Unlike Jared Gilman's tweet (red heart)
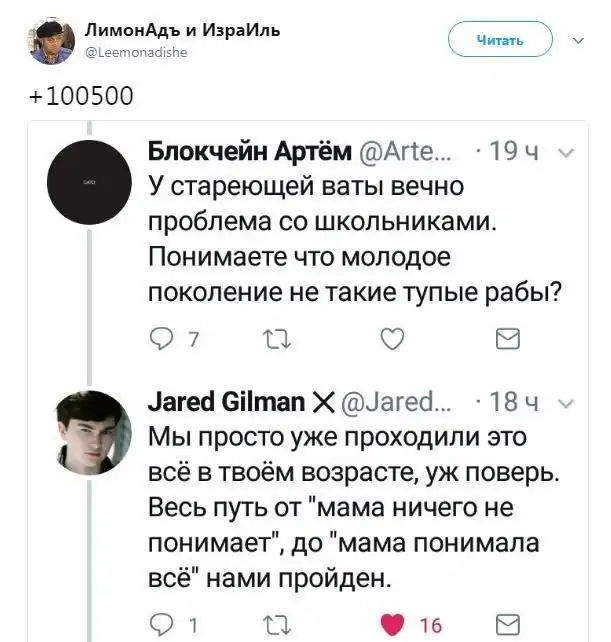Viewport: 611px width, 642px height. pyautogui.click(x=393, y=625)
